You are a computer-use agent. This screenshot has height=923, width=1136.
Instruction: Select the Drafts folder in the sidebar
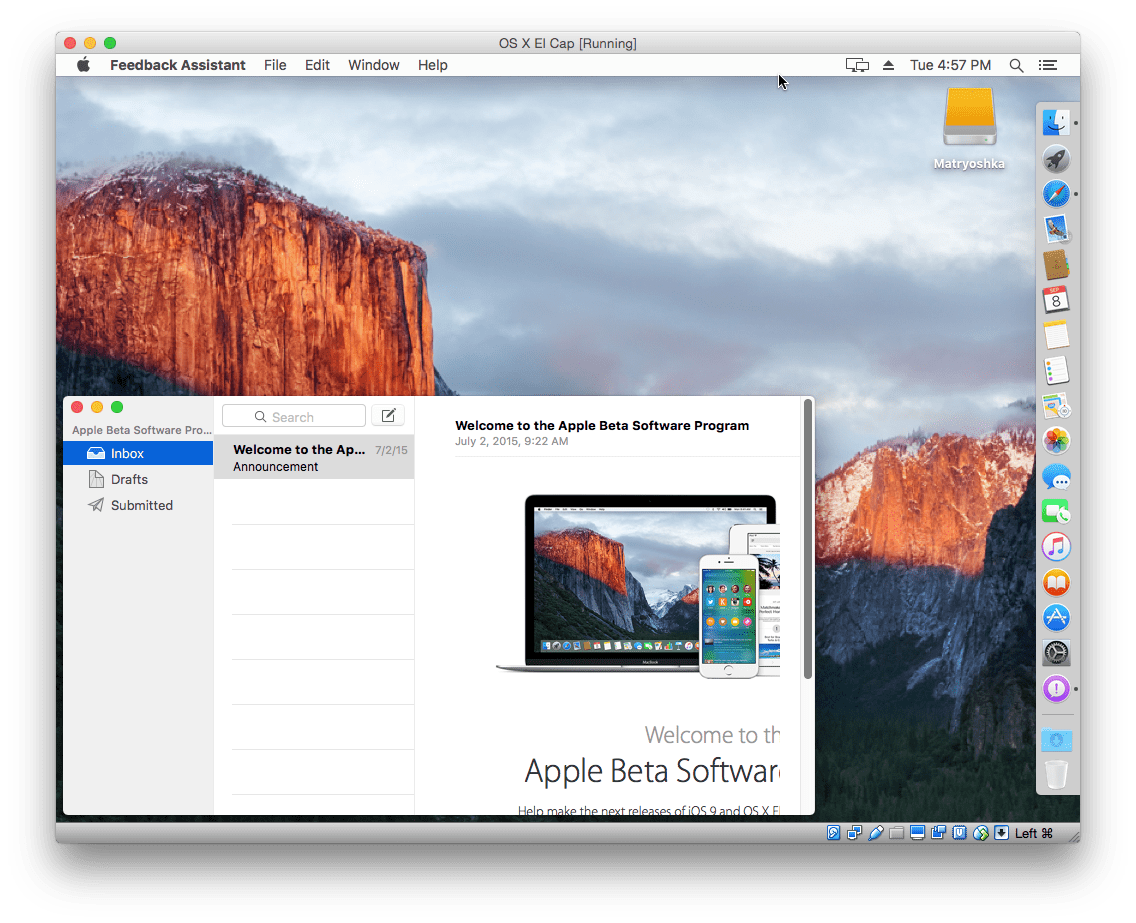click(130, 479)
